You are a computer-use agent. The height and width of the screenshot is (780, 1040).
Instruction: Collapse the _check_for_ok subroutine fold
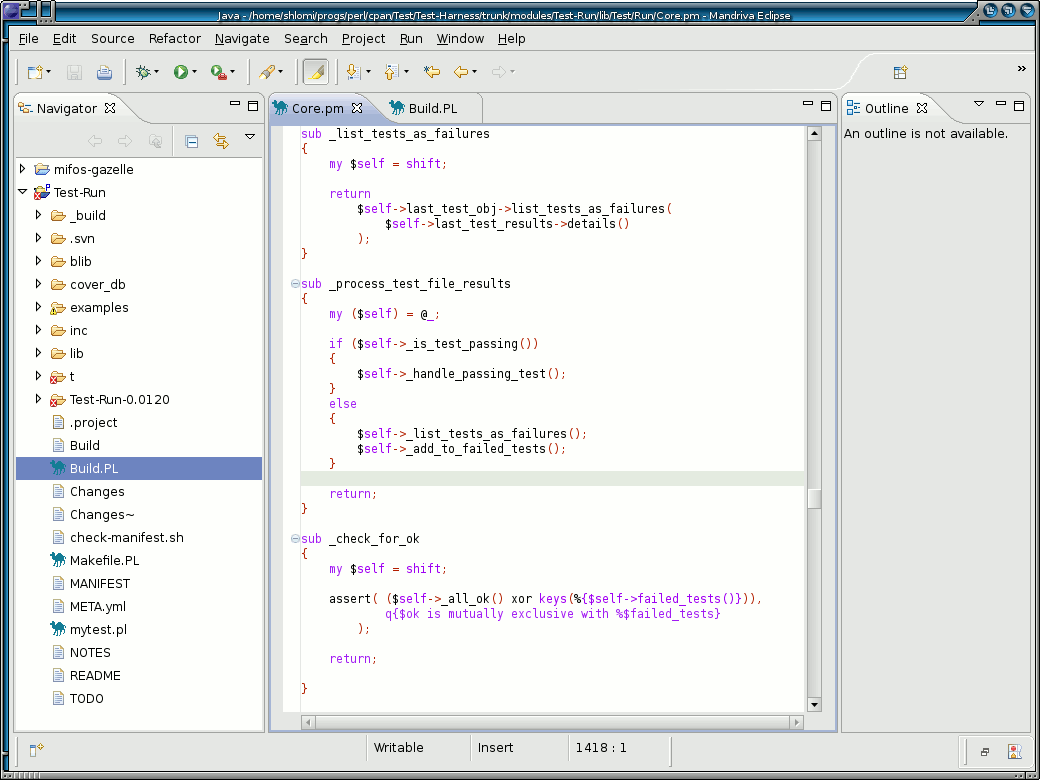point(293,538)
